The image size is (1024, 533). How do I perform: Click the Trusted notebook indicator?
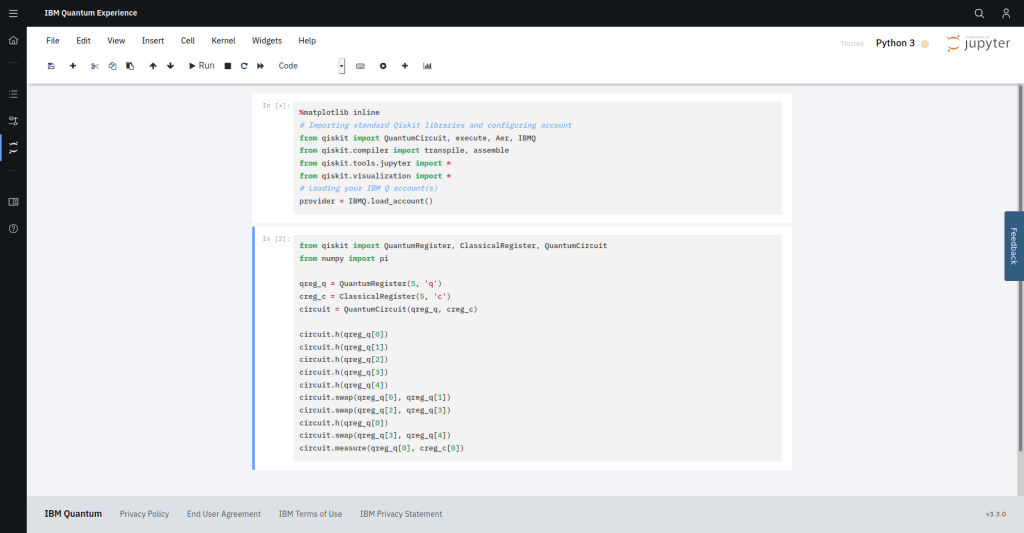pyautogui.click(x=852, y=44)
